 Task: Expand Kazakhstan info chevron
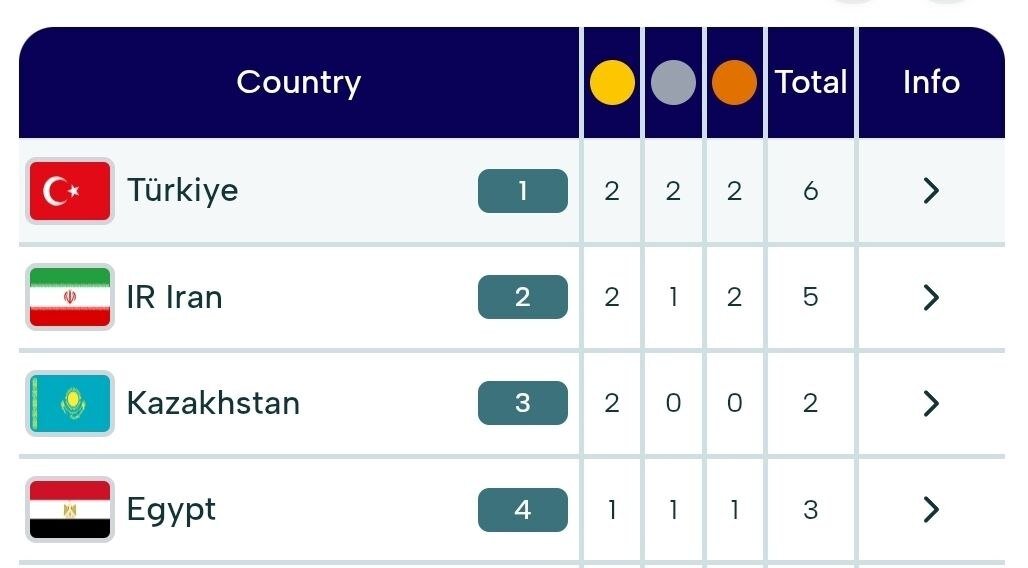tap(931, 403)
